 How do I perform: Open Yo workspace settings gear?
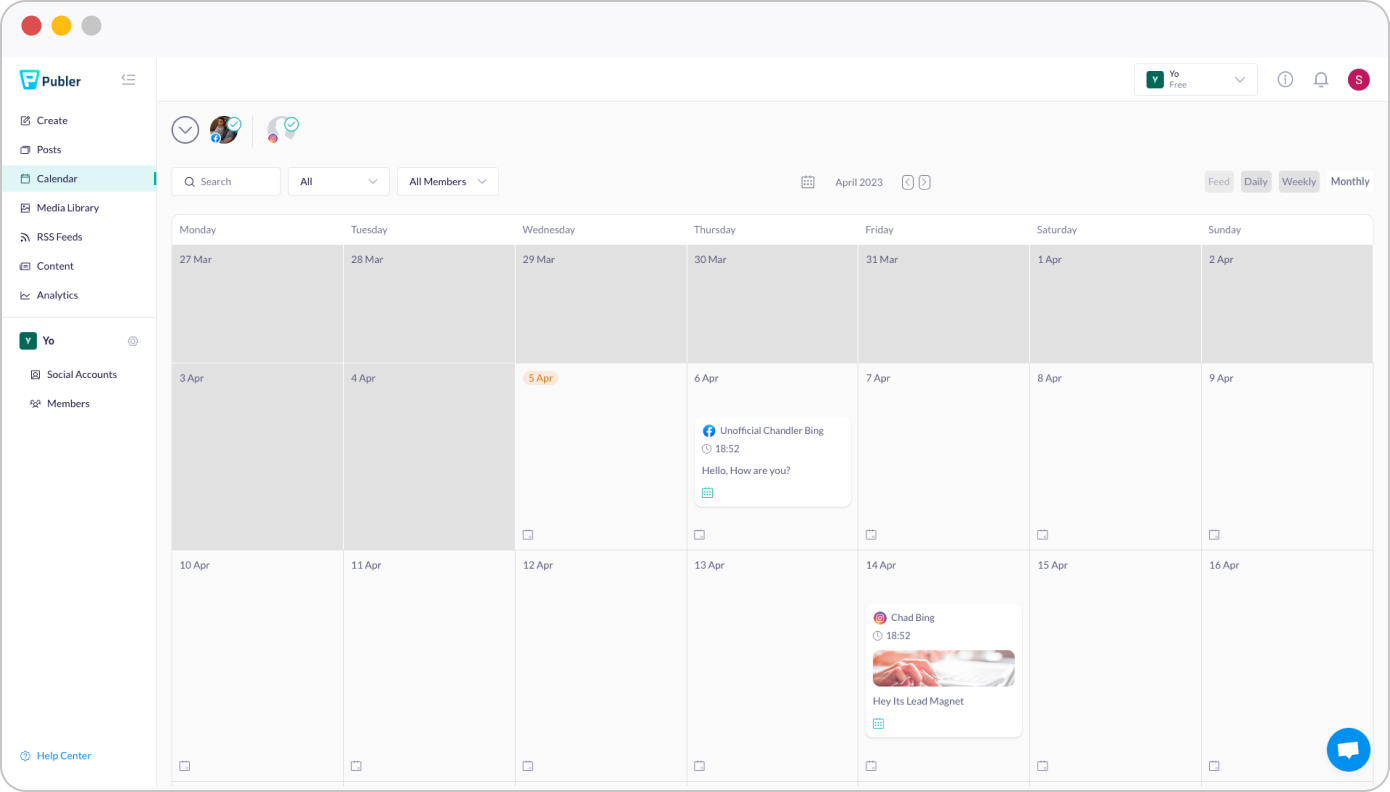pos(133,341)
